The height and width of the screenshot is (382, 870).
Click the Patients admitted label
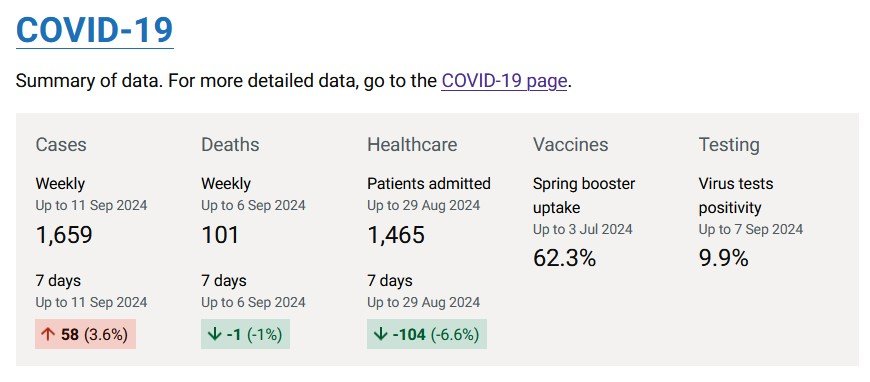(x=429, y=184)
